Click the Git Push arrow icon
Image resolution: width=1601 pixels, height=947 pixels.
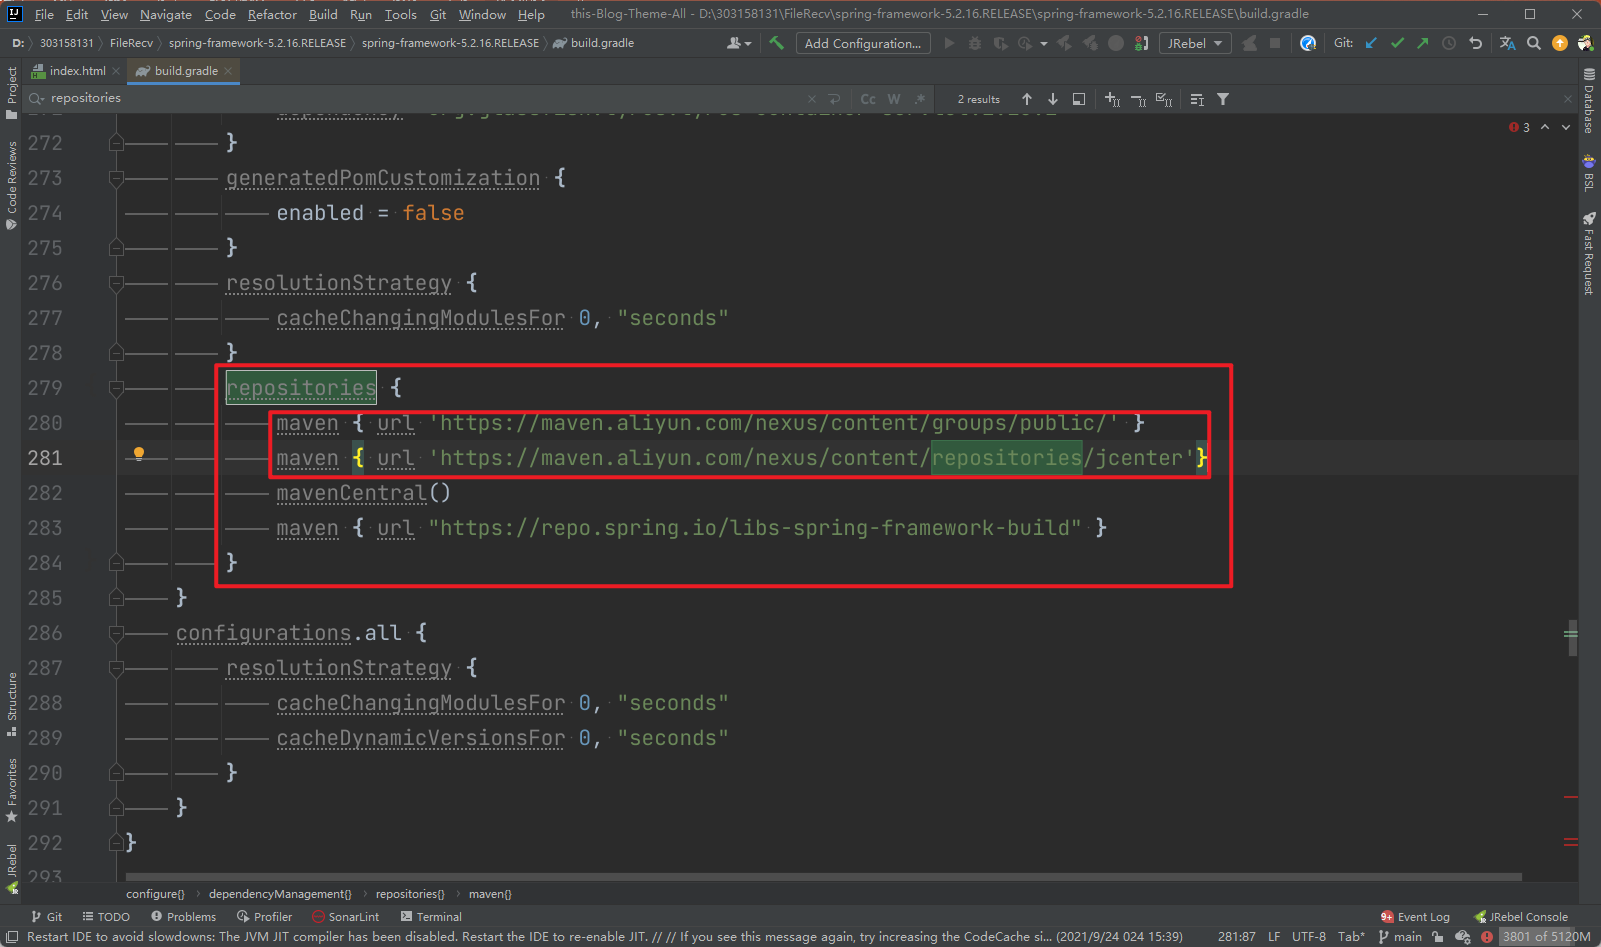(1423, 43)
